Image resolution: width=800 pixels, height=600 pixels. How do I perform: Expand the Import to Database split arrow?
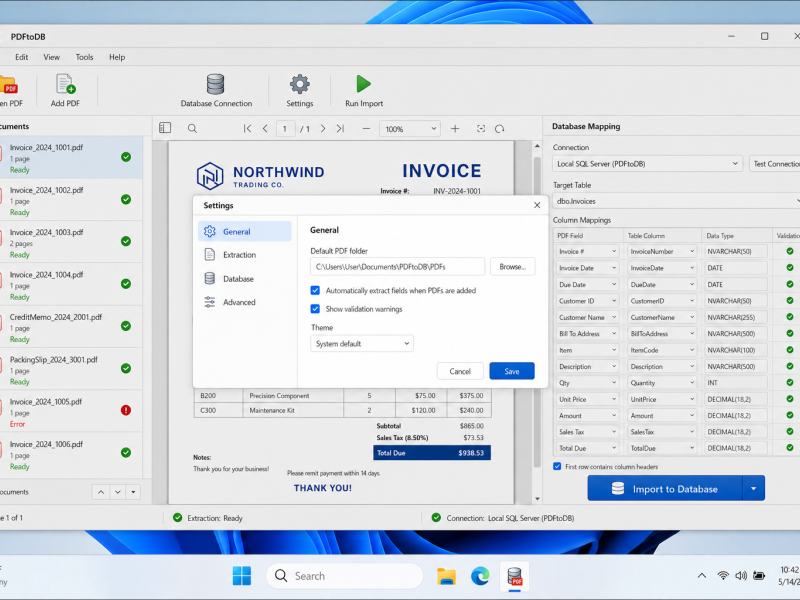pyautogui.click(x=754, y=488)
